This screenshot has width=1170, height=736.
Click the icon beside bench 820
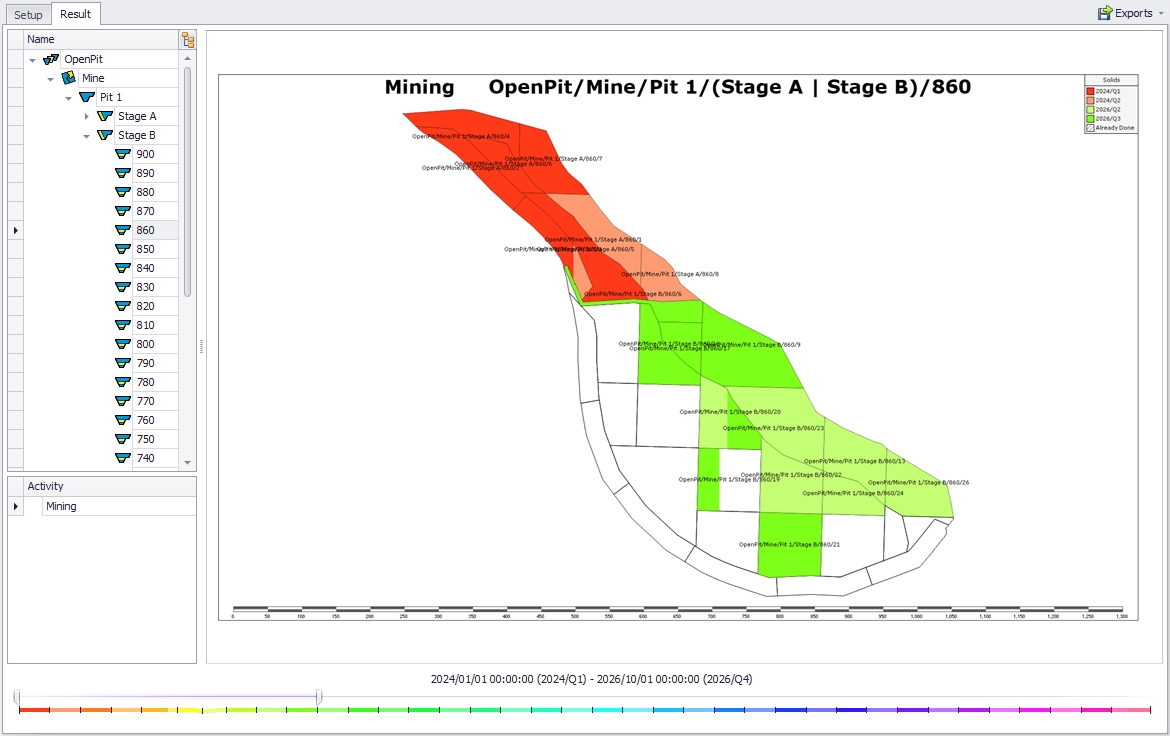click(123, 306)
